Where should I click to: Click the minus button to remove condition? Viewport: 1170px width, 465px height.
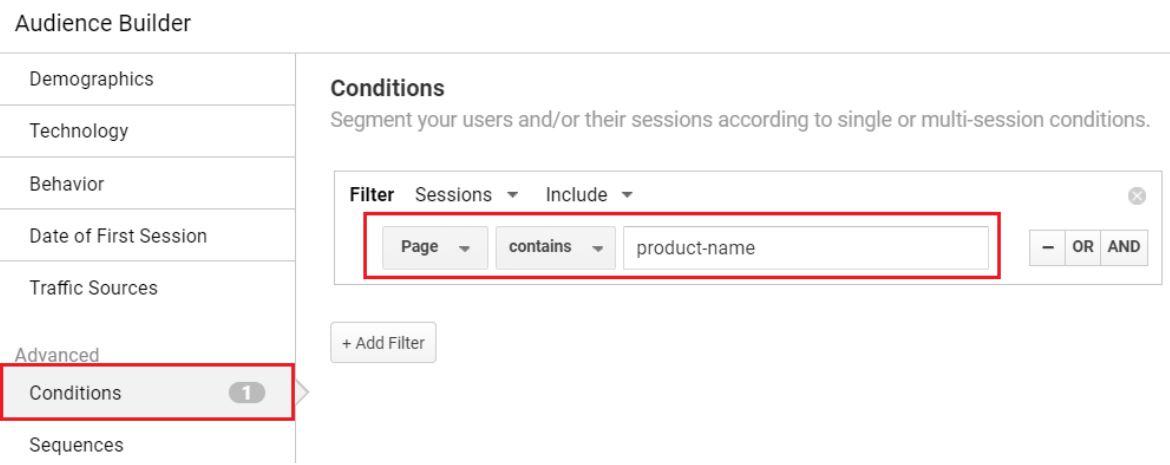coord(1047,248)
